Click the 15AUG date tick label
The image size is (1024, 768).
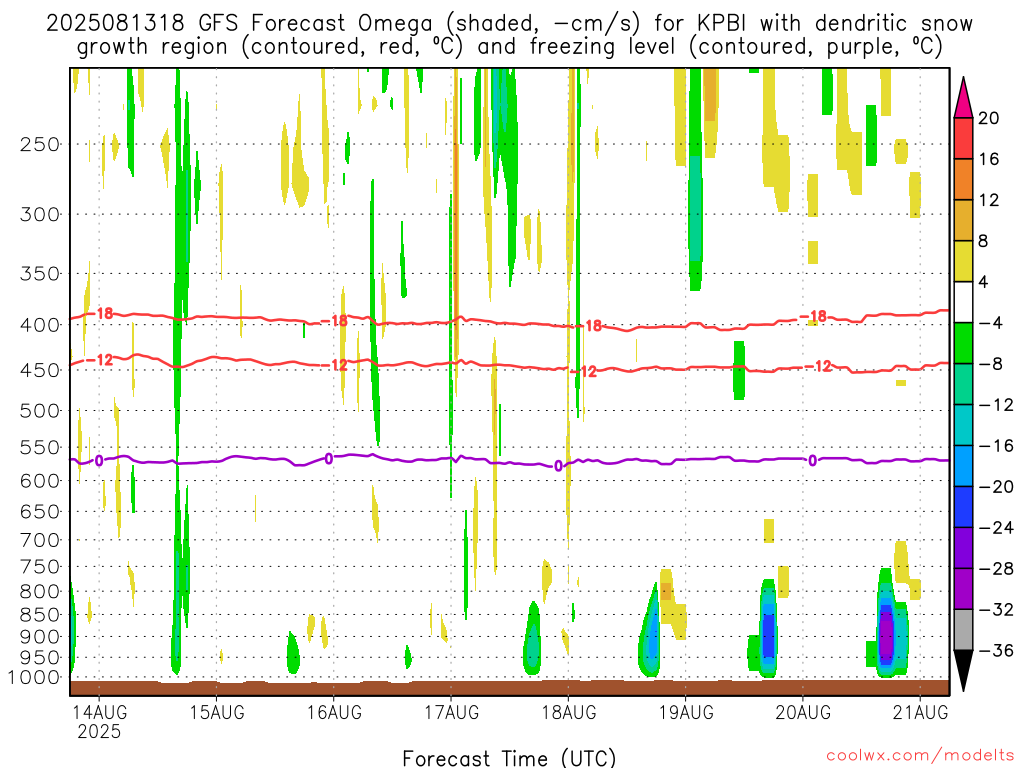tap(217, 712)
